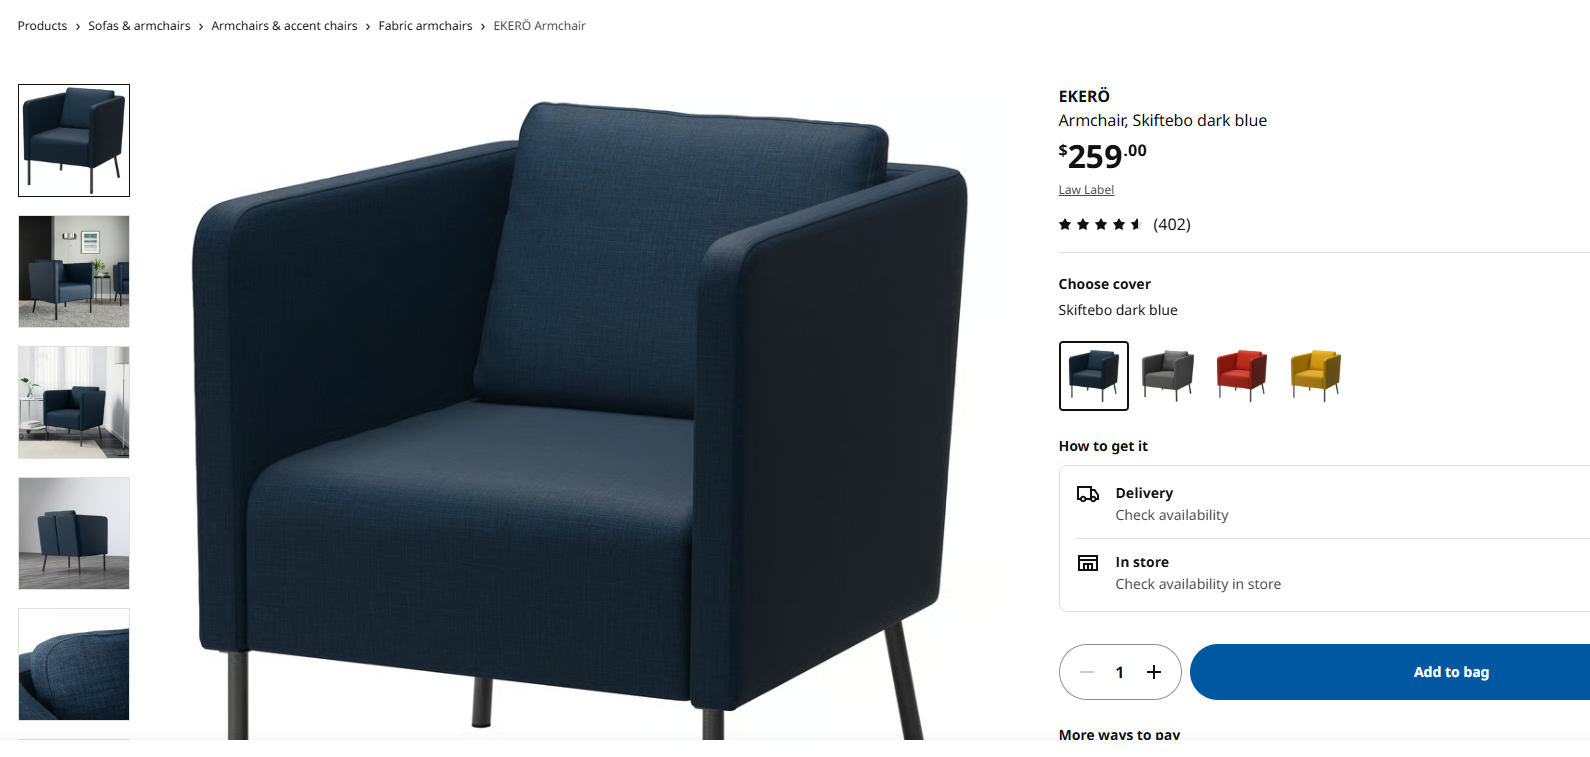
Task: Click the in-store building icon
Action: [1087, 563]
